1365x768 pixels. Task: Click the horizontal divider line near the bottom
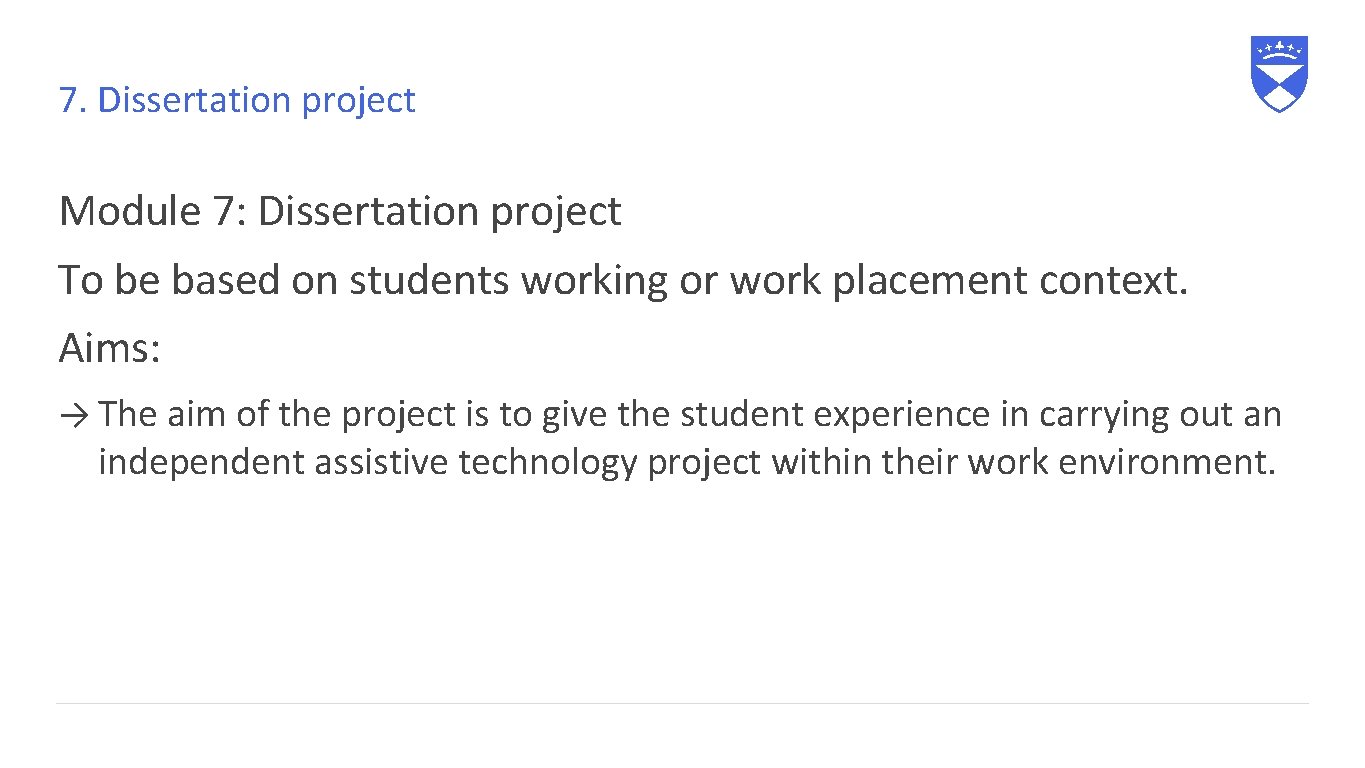pos(682,703)
